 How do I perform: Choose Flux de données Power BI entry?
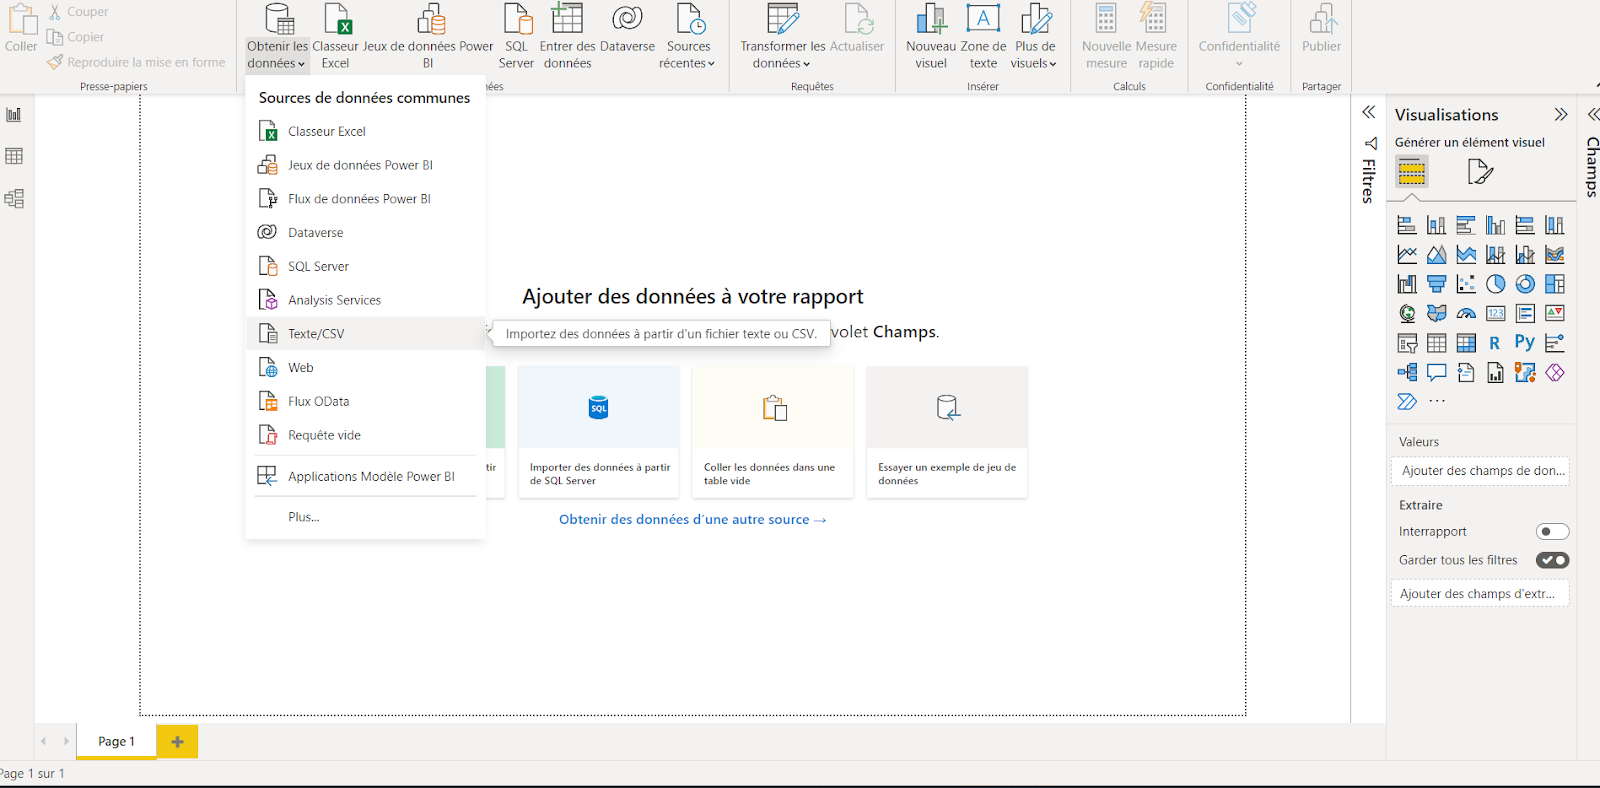(365, 199)
